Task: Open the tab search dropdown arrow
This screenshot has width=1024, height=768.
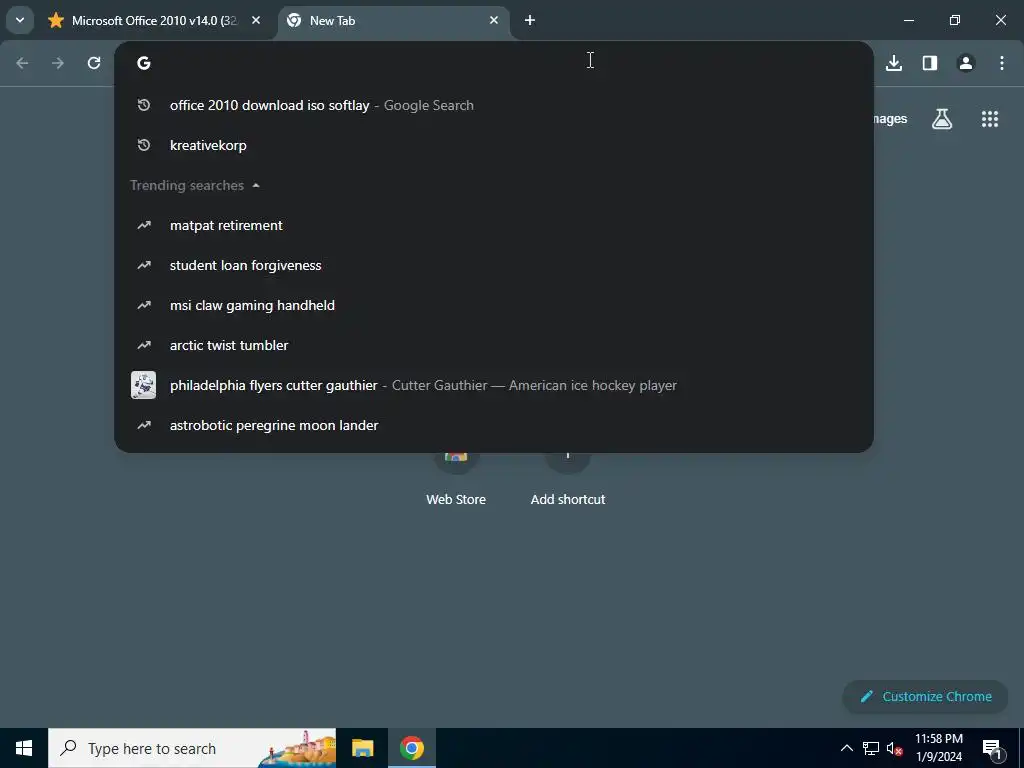Action: click(x=20, y=20)
